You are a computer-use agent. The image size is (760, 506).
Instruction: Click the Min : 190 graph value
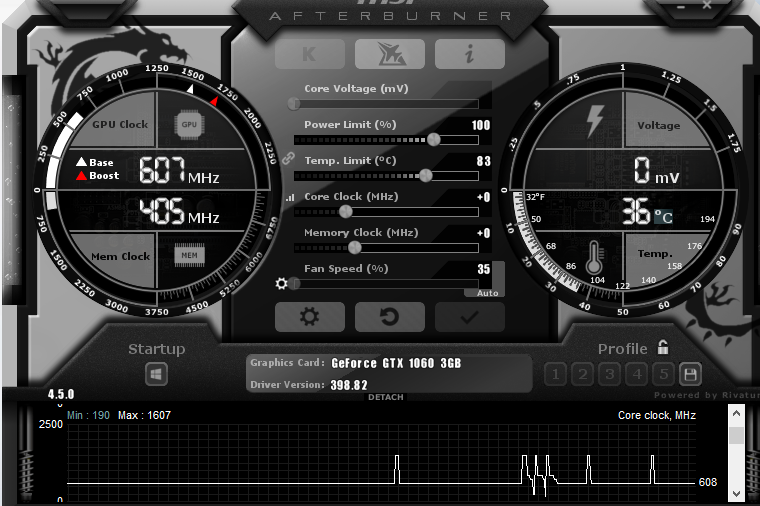tap(88, 415)
